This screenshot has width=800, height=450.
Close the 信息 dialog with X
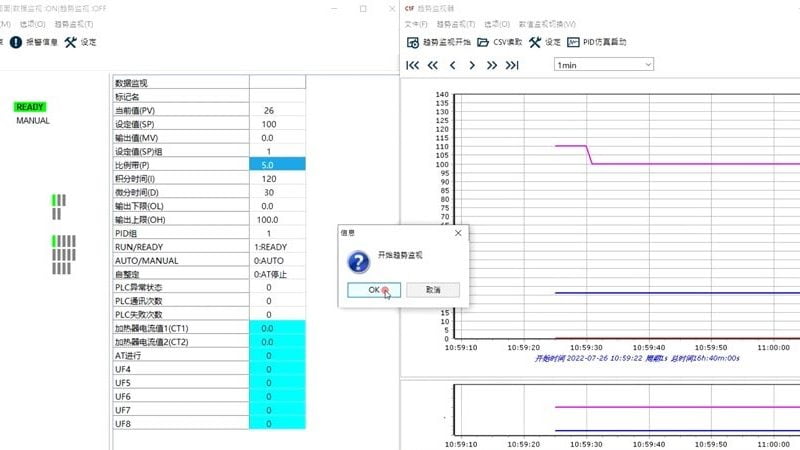click(x=458, y=232)
